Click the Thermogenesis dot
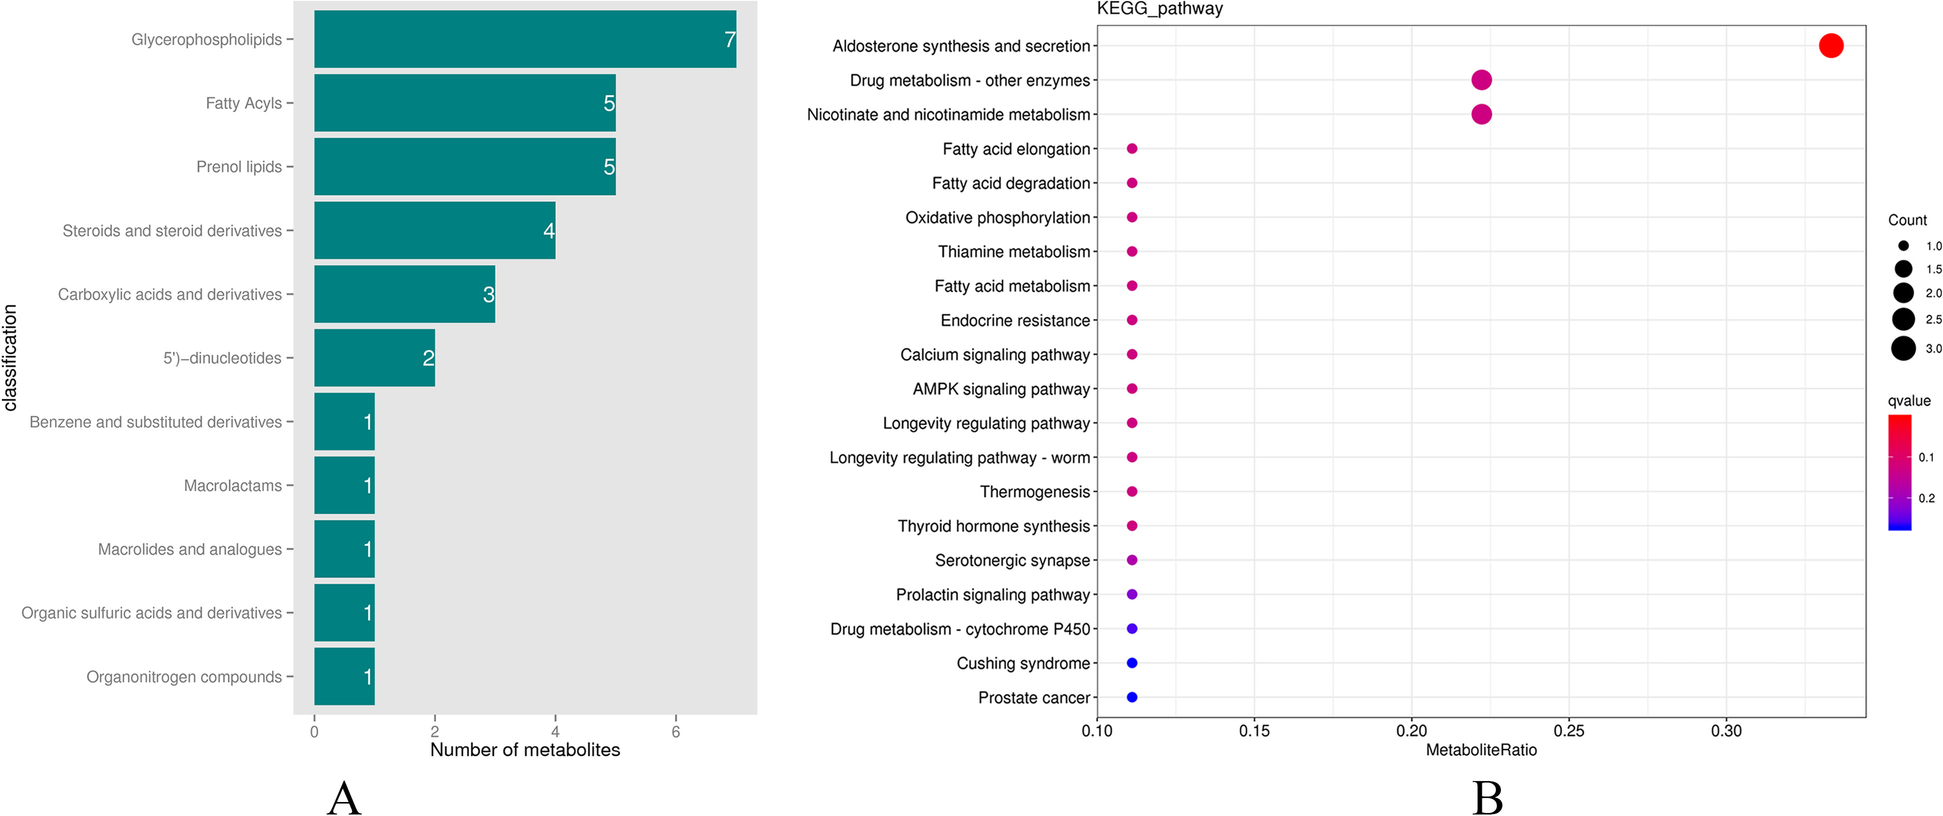Viewport: 1943px width, 816px height. (1132, 492)
